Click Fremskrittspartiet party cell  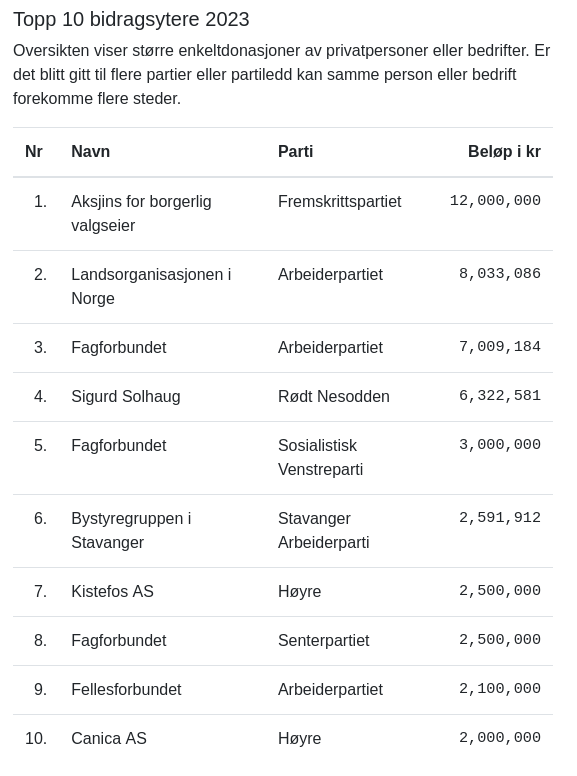339,201
